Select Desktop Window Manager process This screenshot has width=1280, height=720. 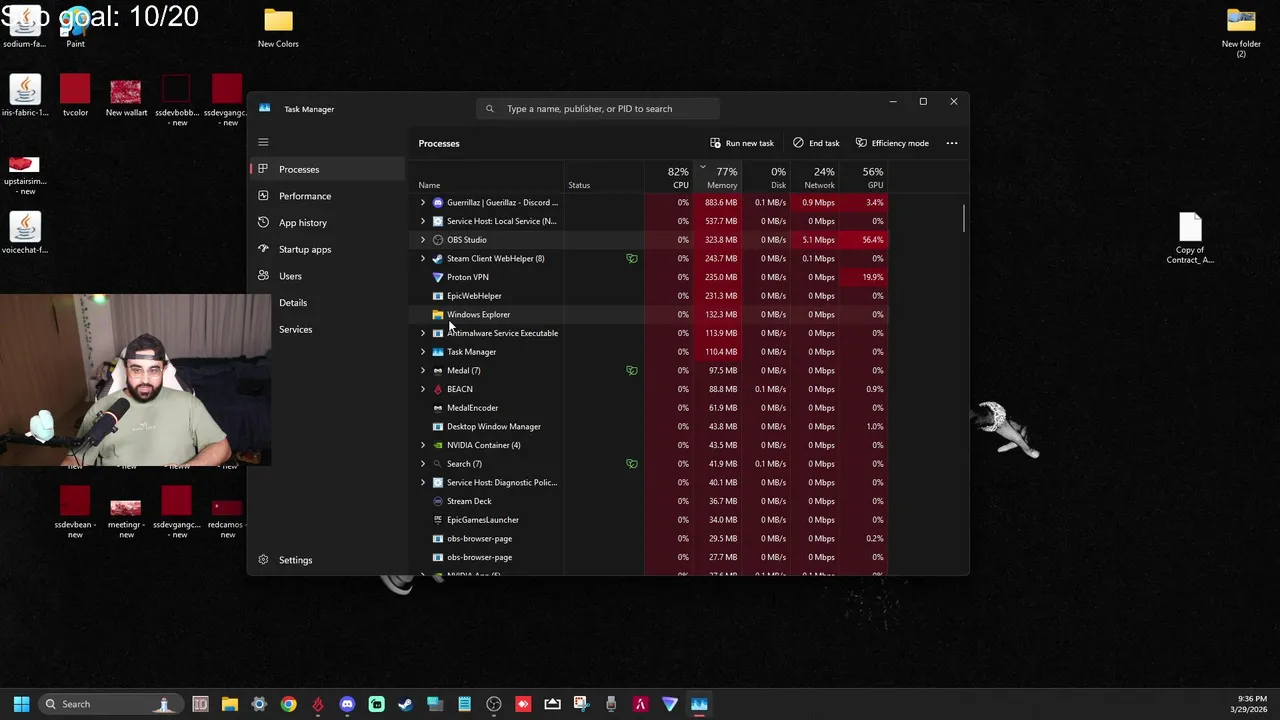click(x=494, y=426)
